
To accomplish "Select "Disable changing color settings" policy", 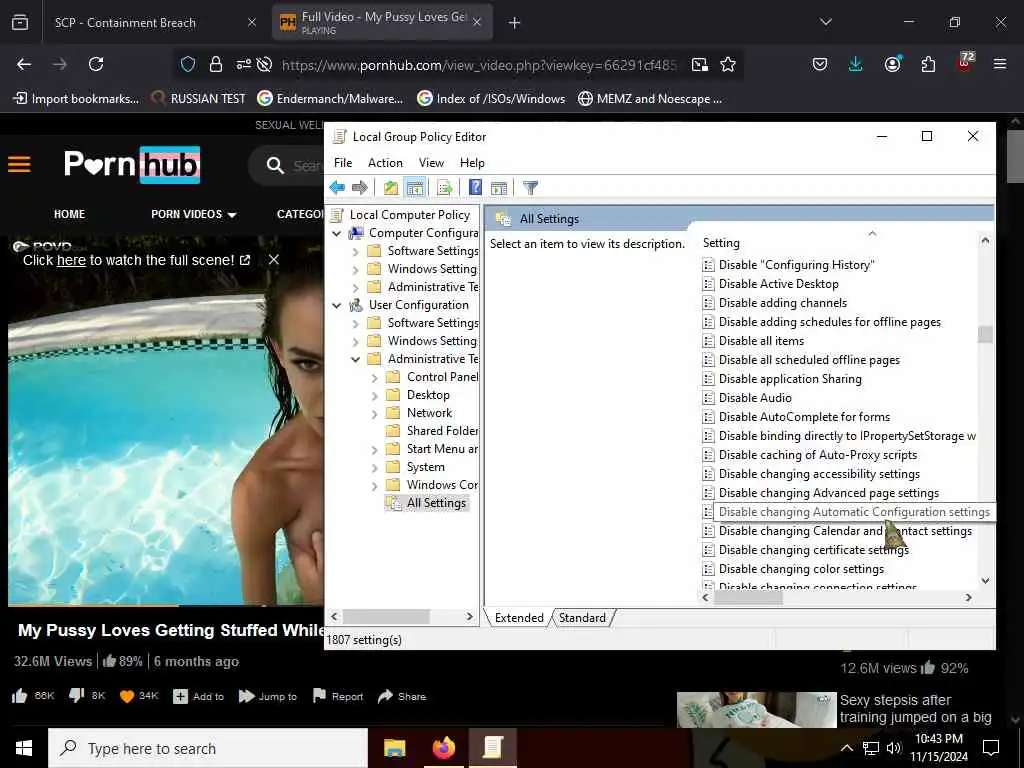I will point(801,569).
